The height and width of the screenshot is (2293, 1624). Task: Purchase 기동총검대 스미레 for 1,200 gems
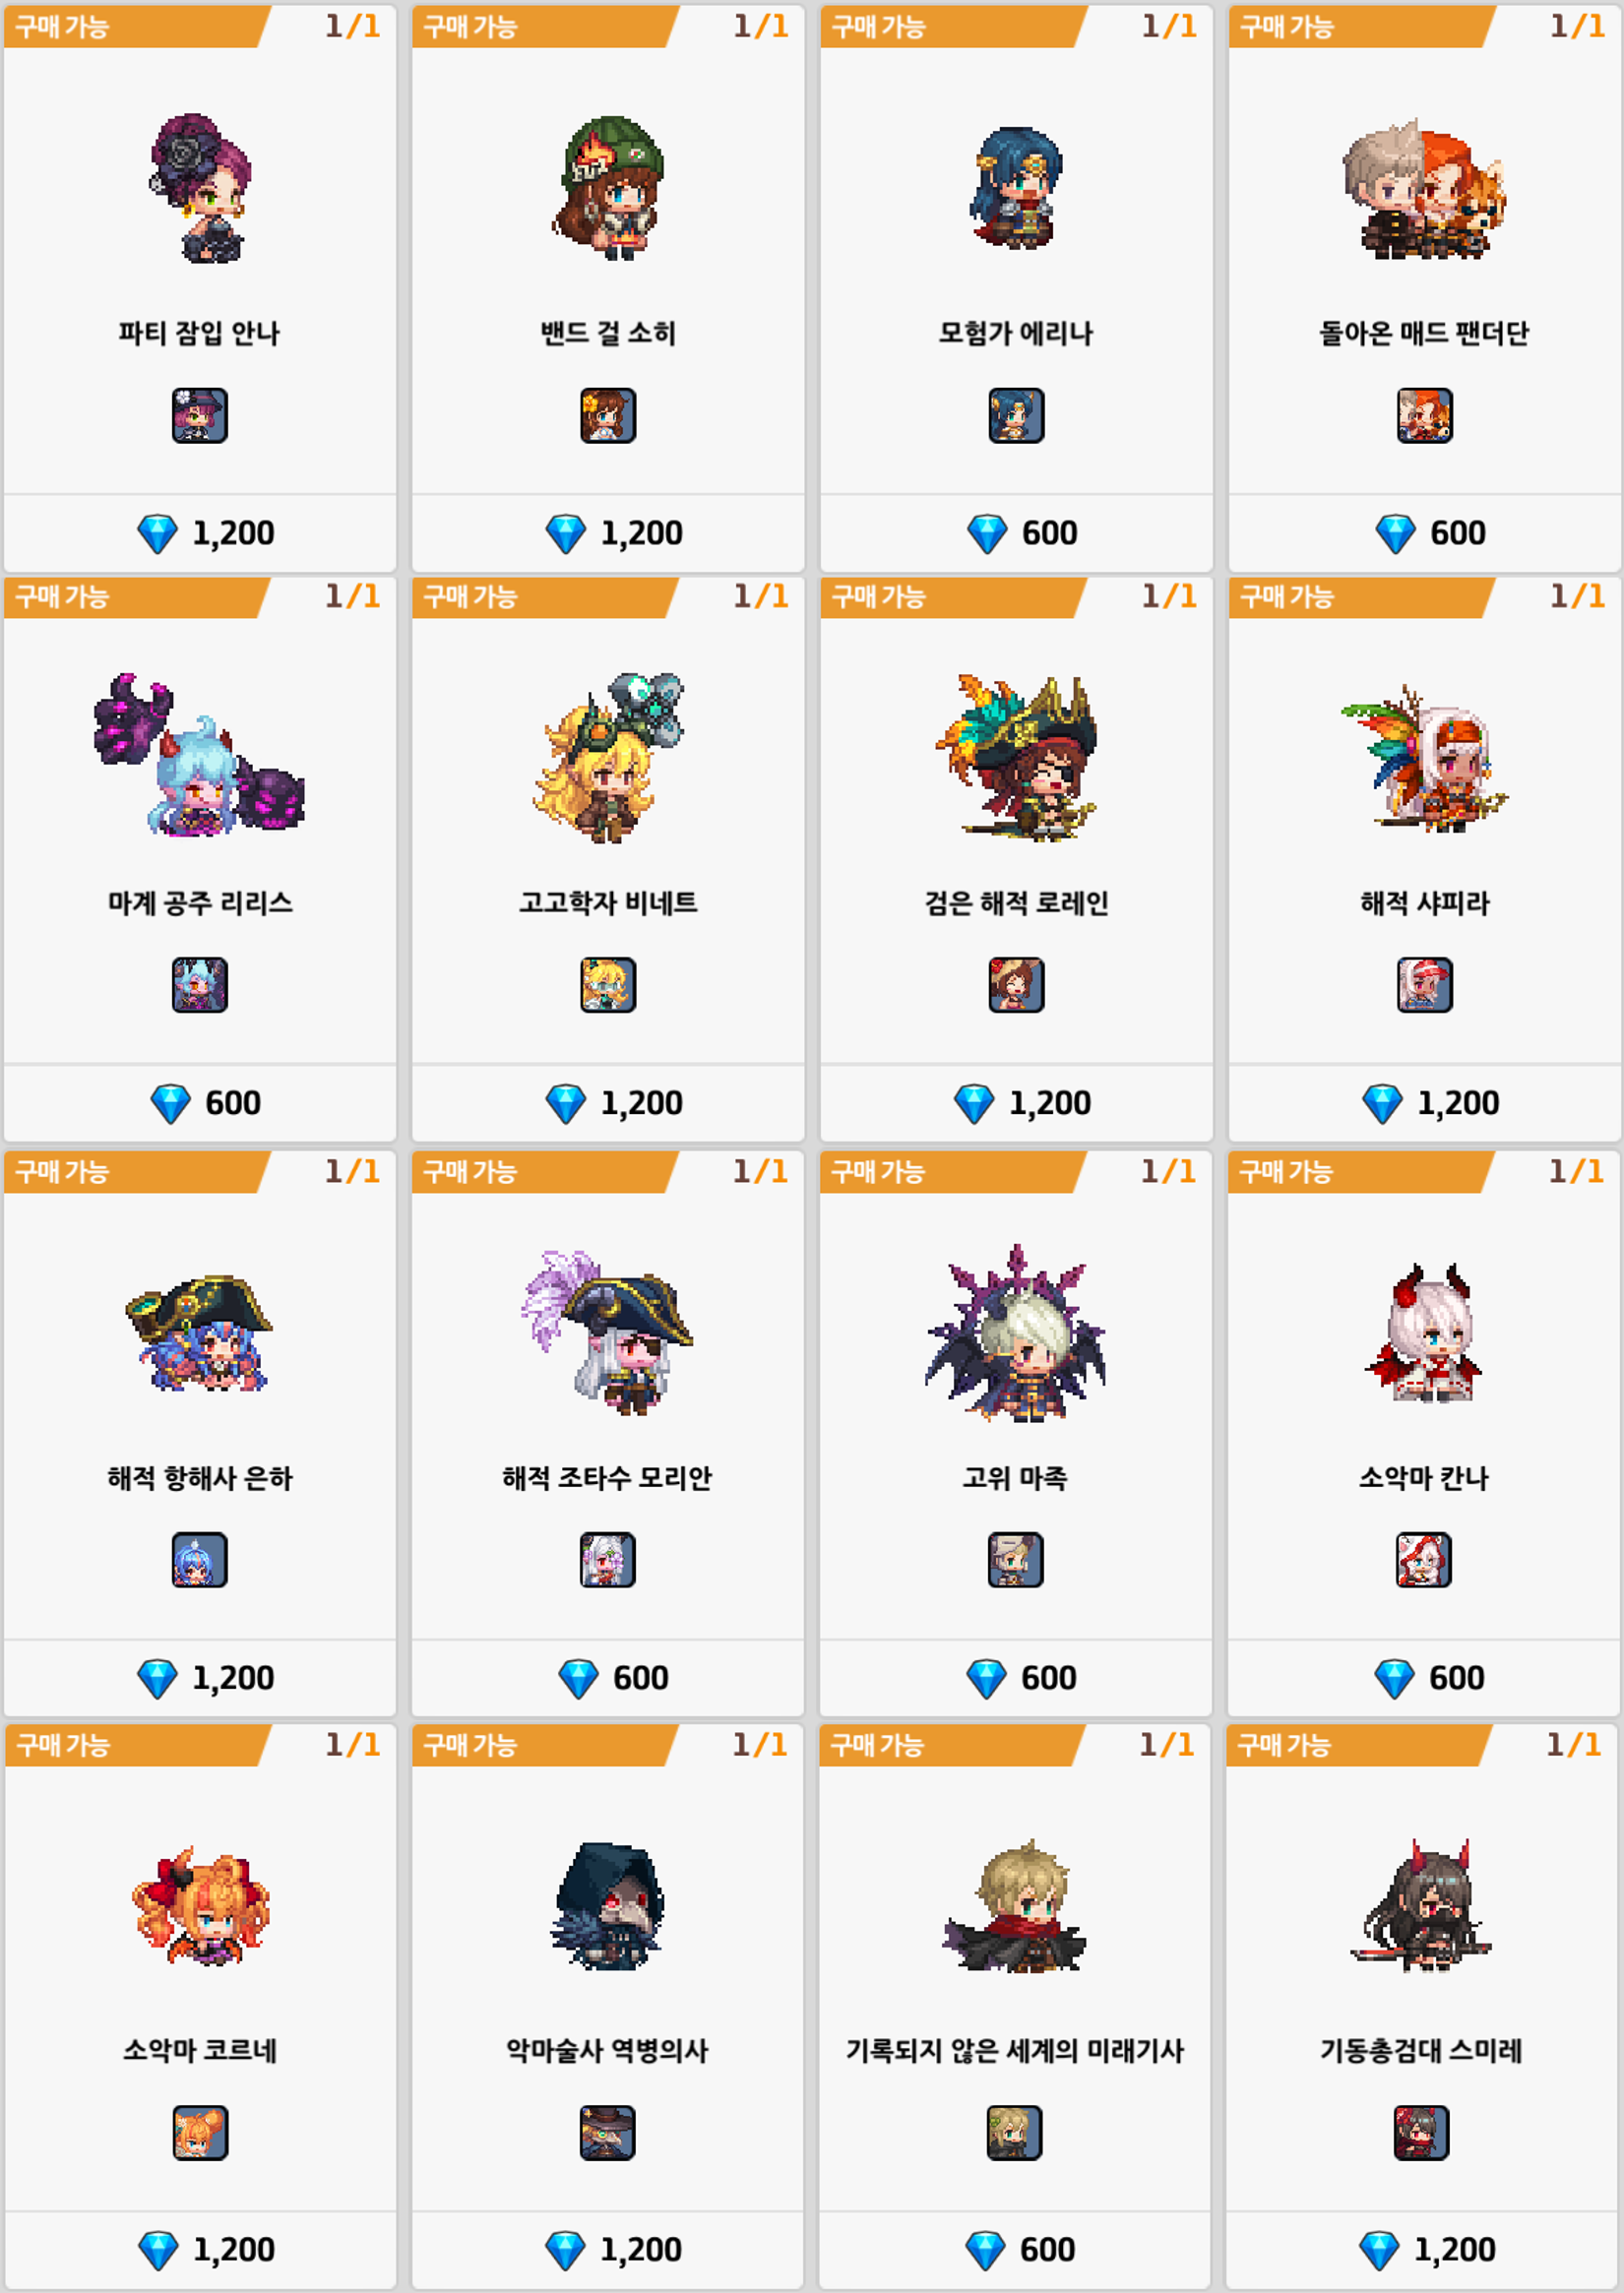coord(1424,2250)
